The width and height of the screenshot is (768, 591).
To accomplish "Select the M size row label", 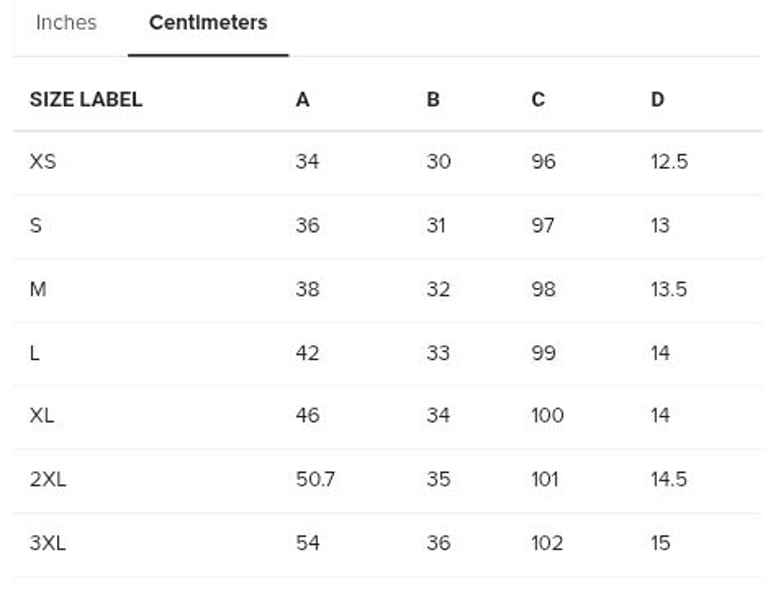I will [39, 289].
